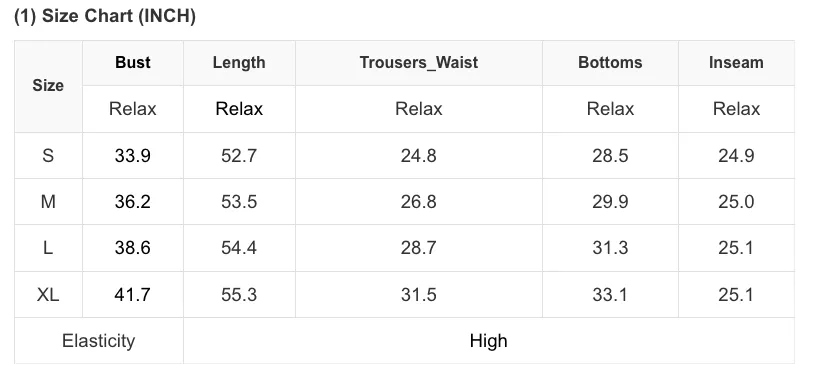The image size is (834, 382).
Task: Click the L size row label
Action: coord(48,248)
